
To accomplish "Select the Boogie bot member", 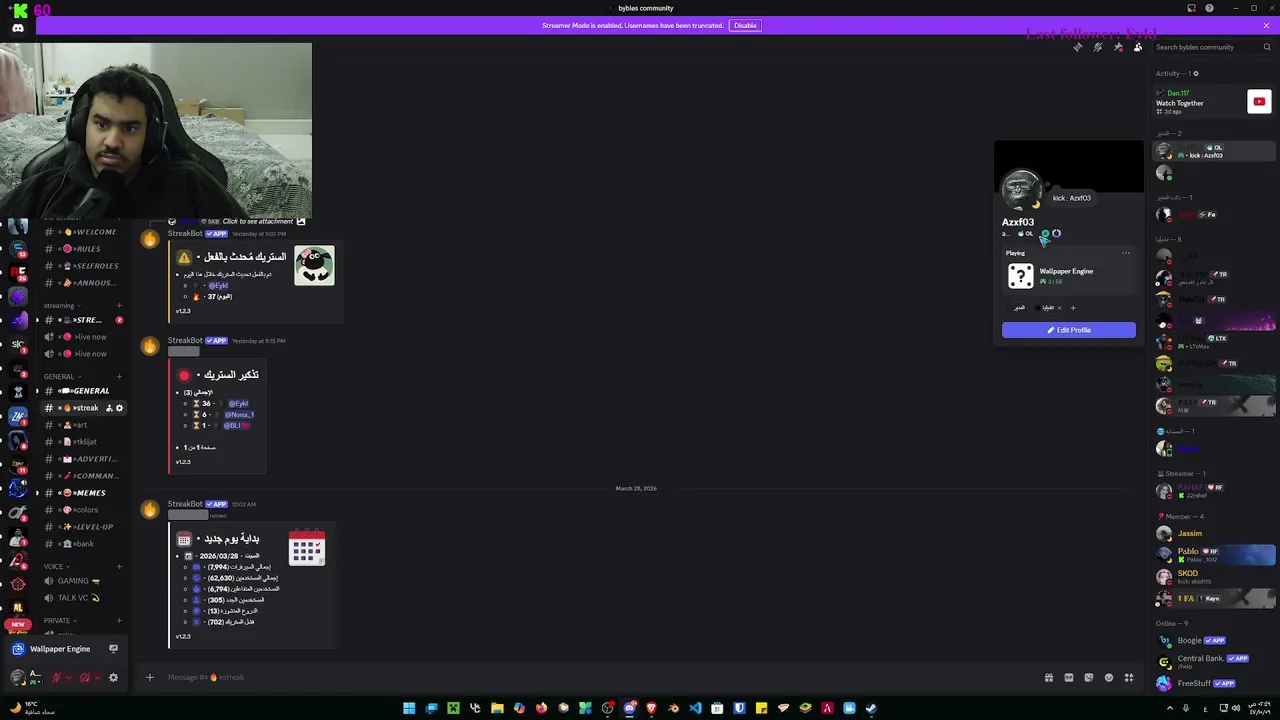I will (x=1215, y=641).
